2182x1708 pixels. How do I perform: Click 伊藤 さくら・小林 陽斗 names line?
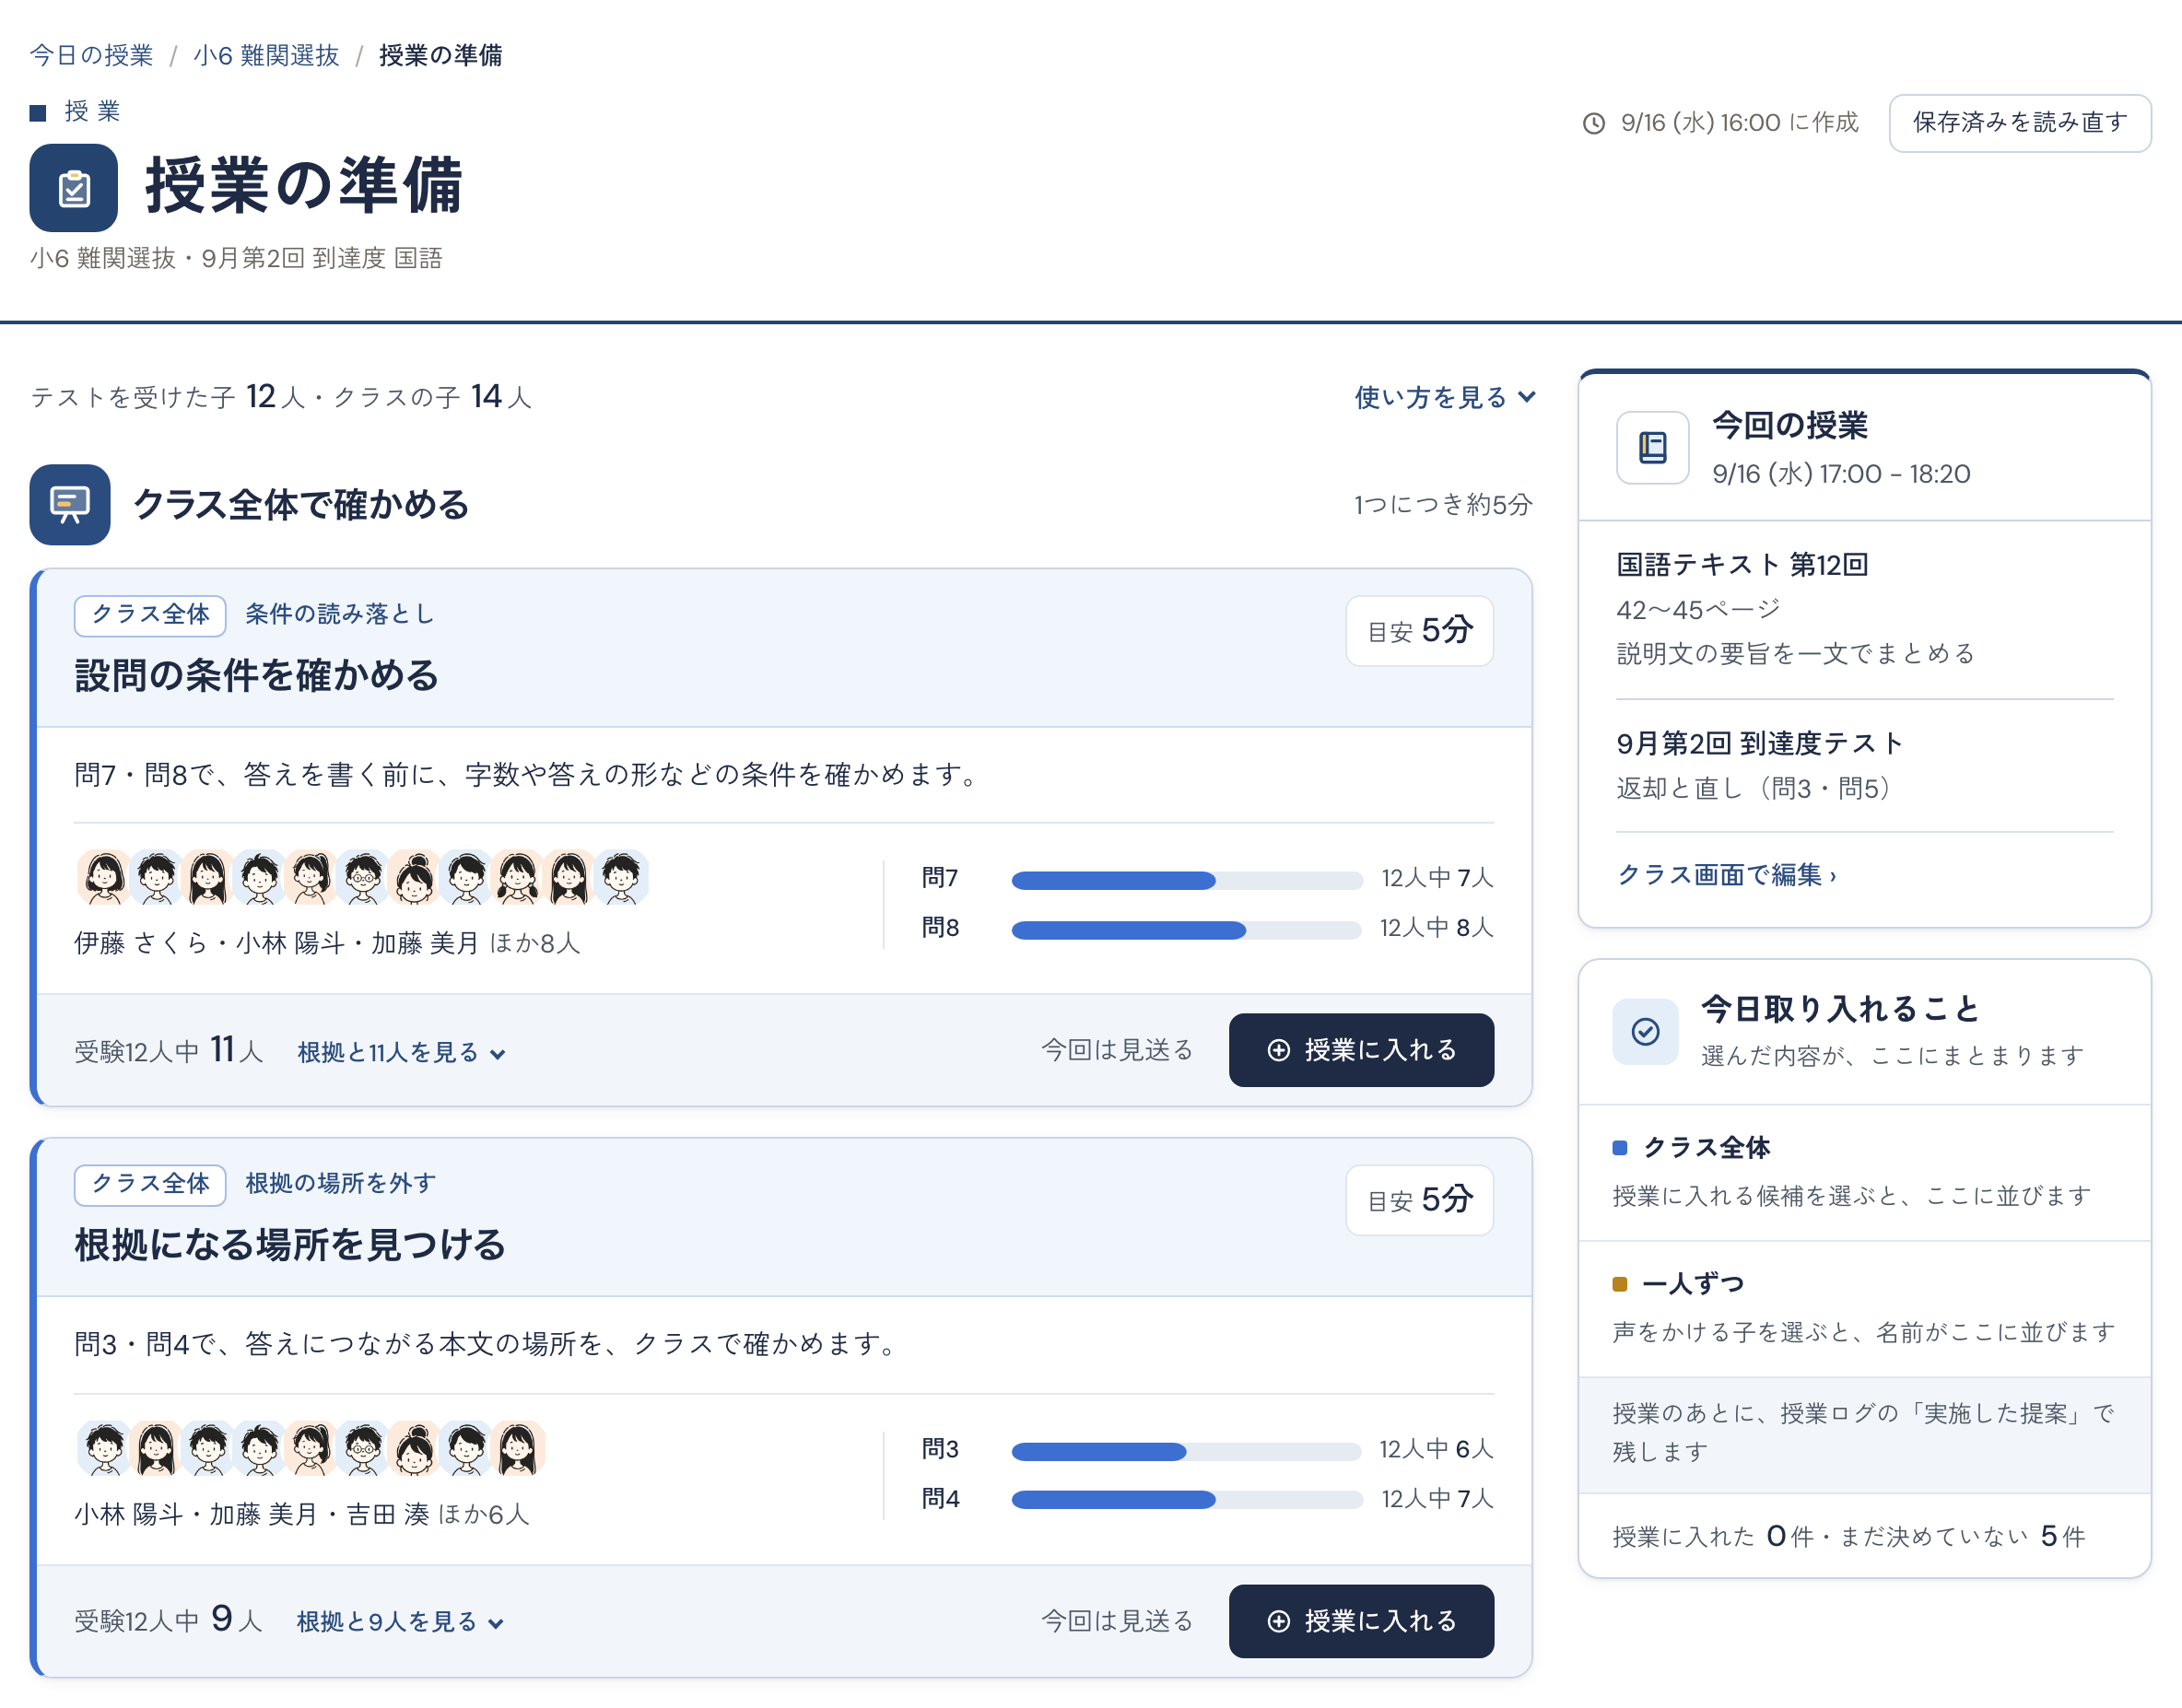click(x=327, y=943)
